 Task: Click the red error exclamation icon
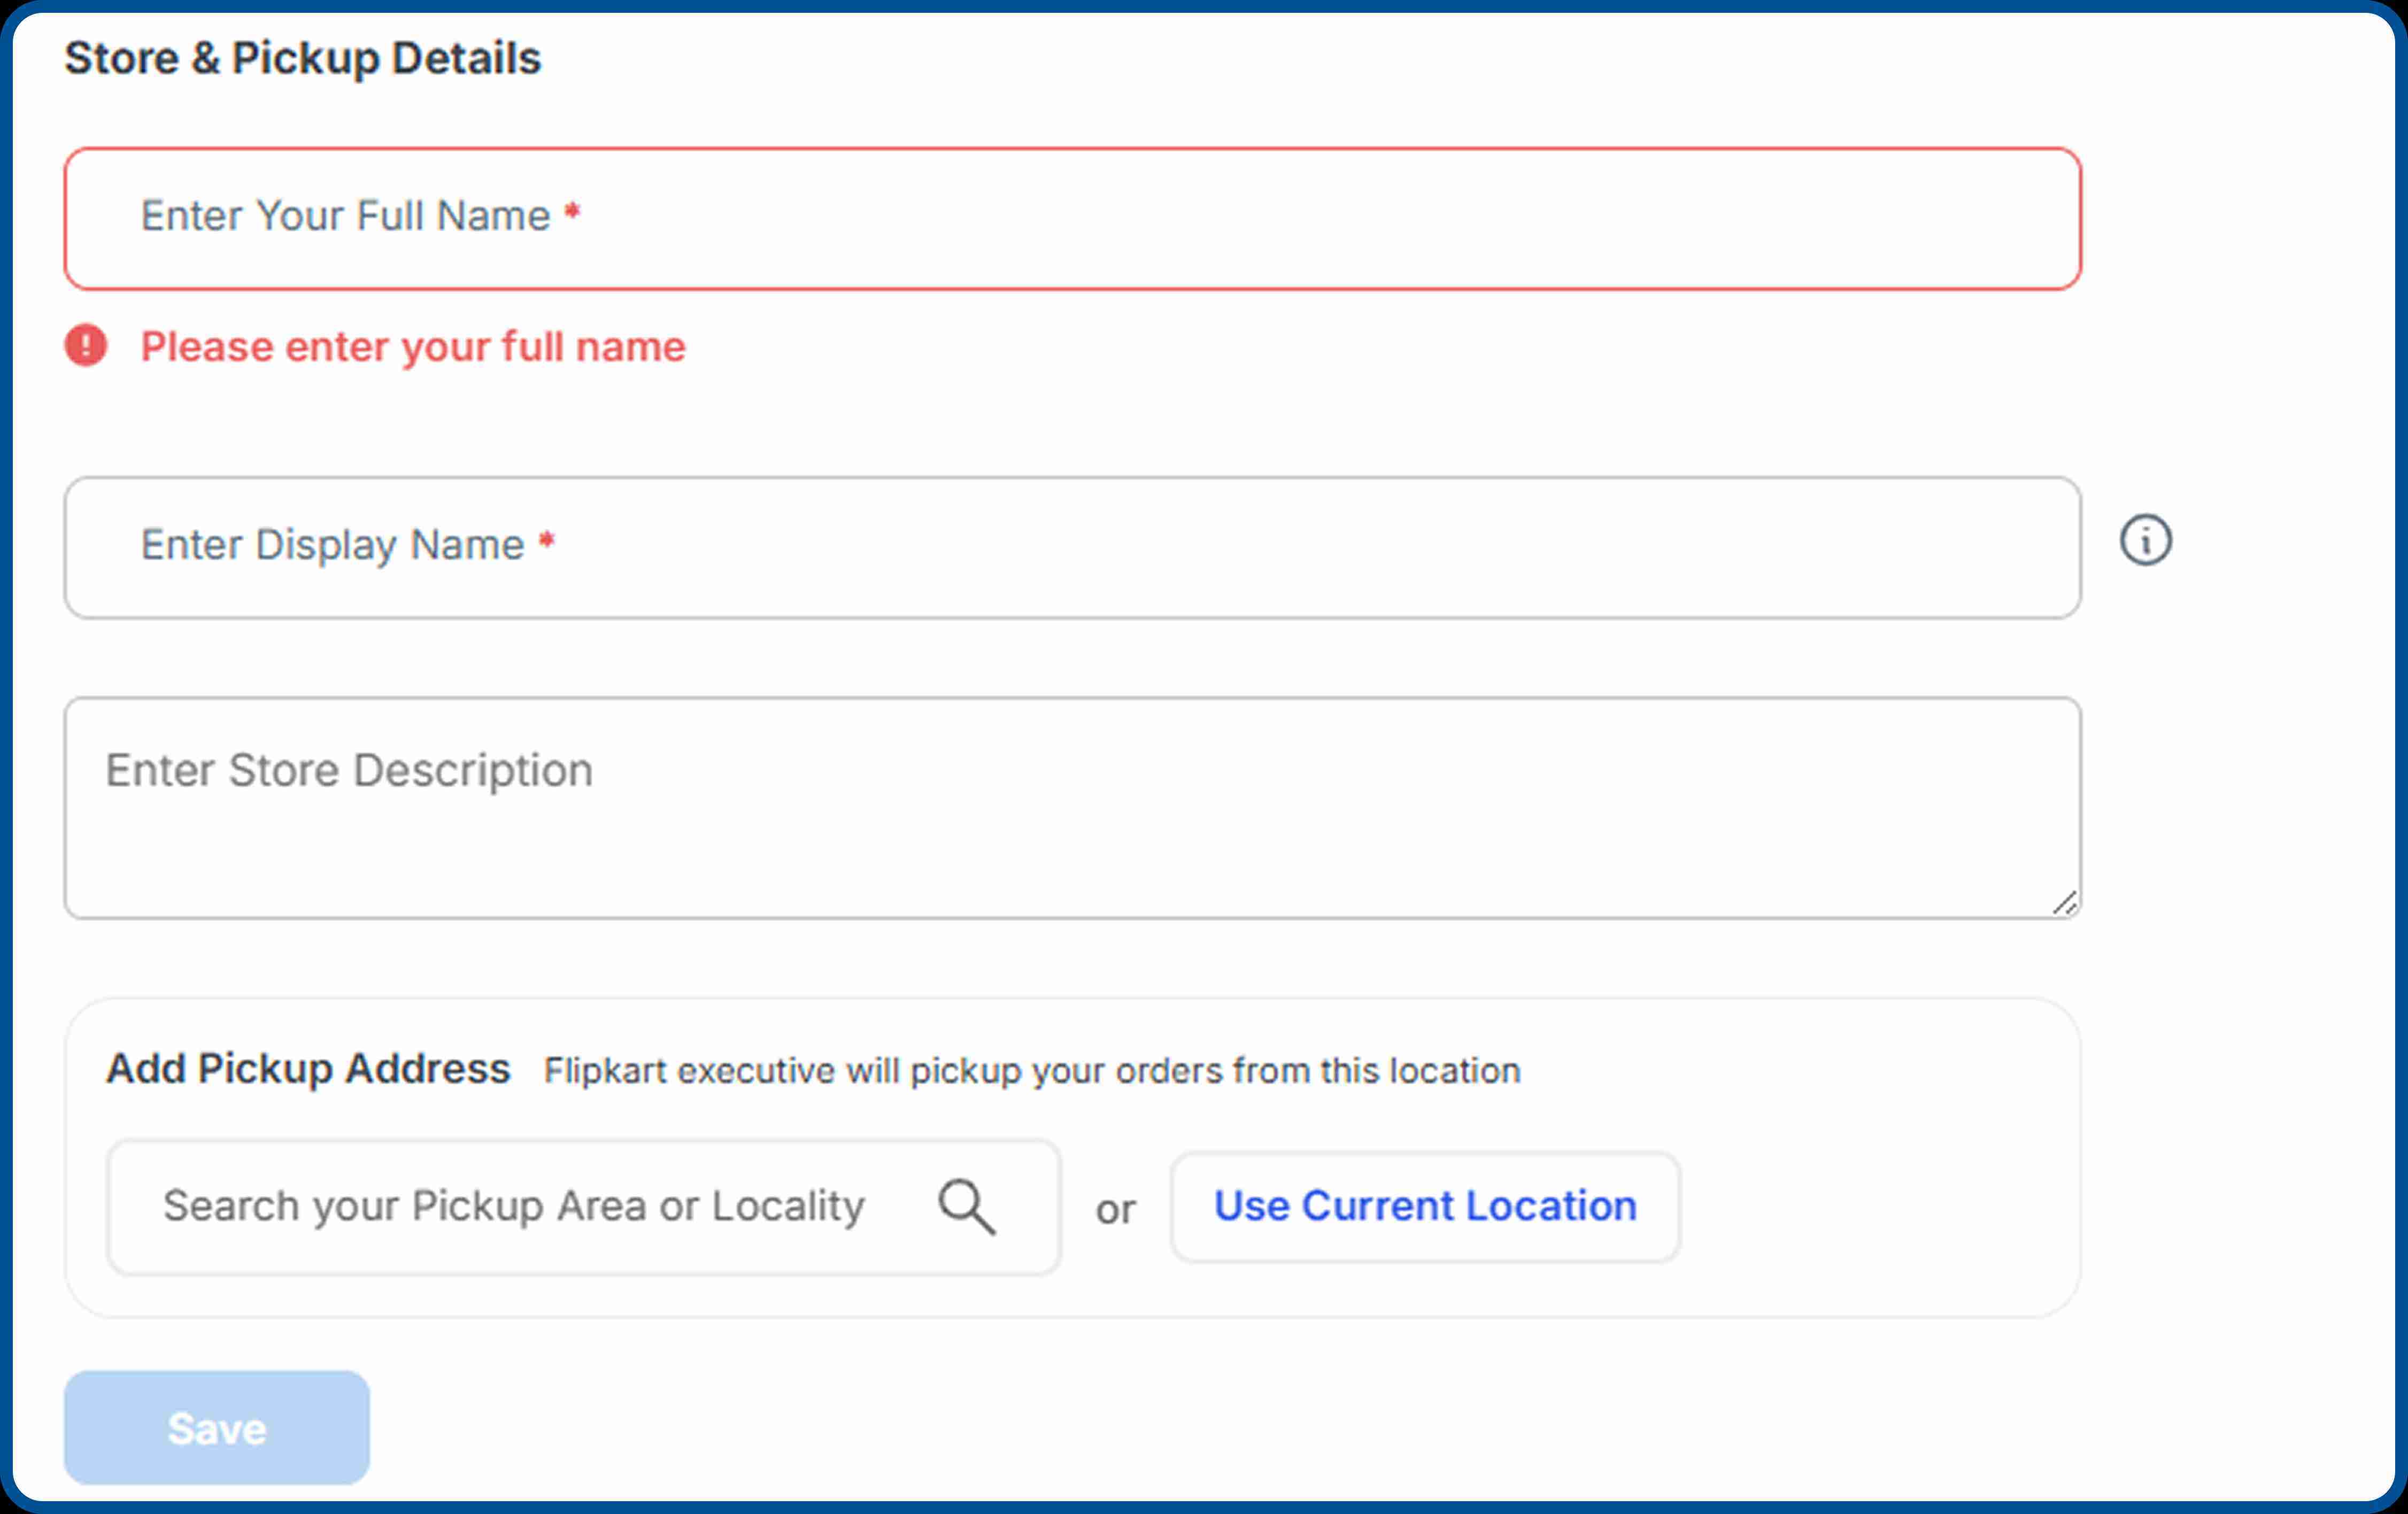pos(86,346)
